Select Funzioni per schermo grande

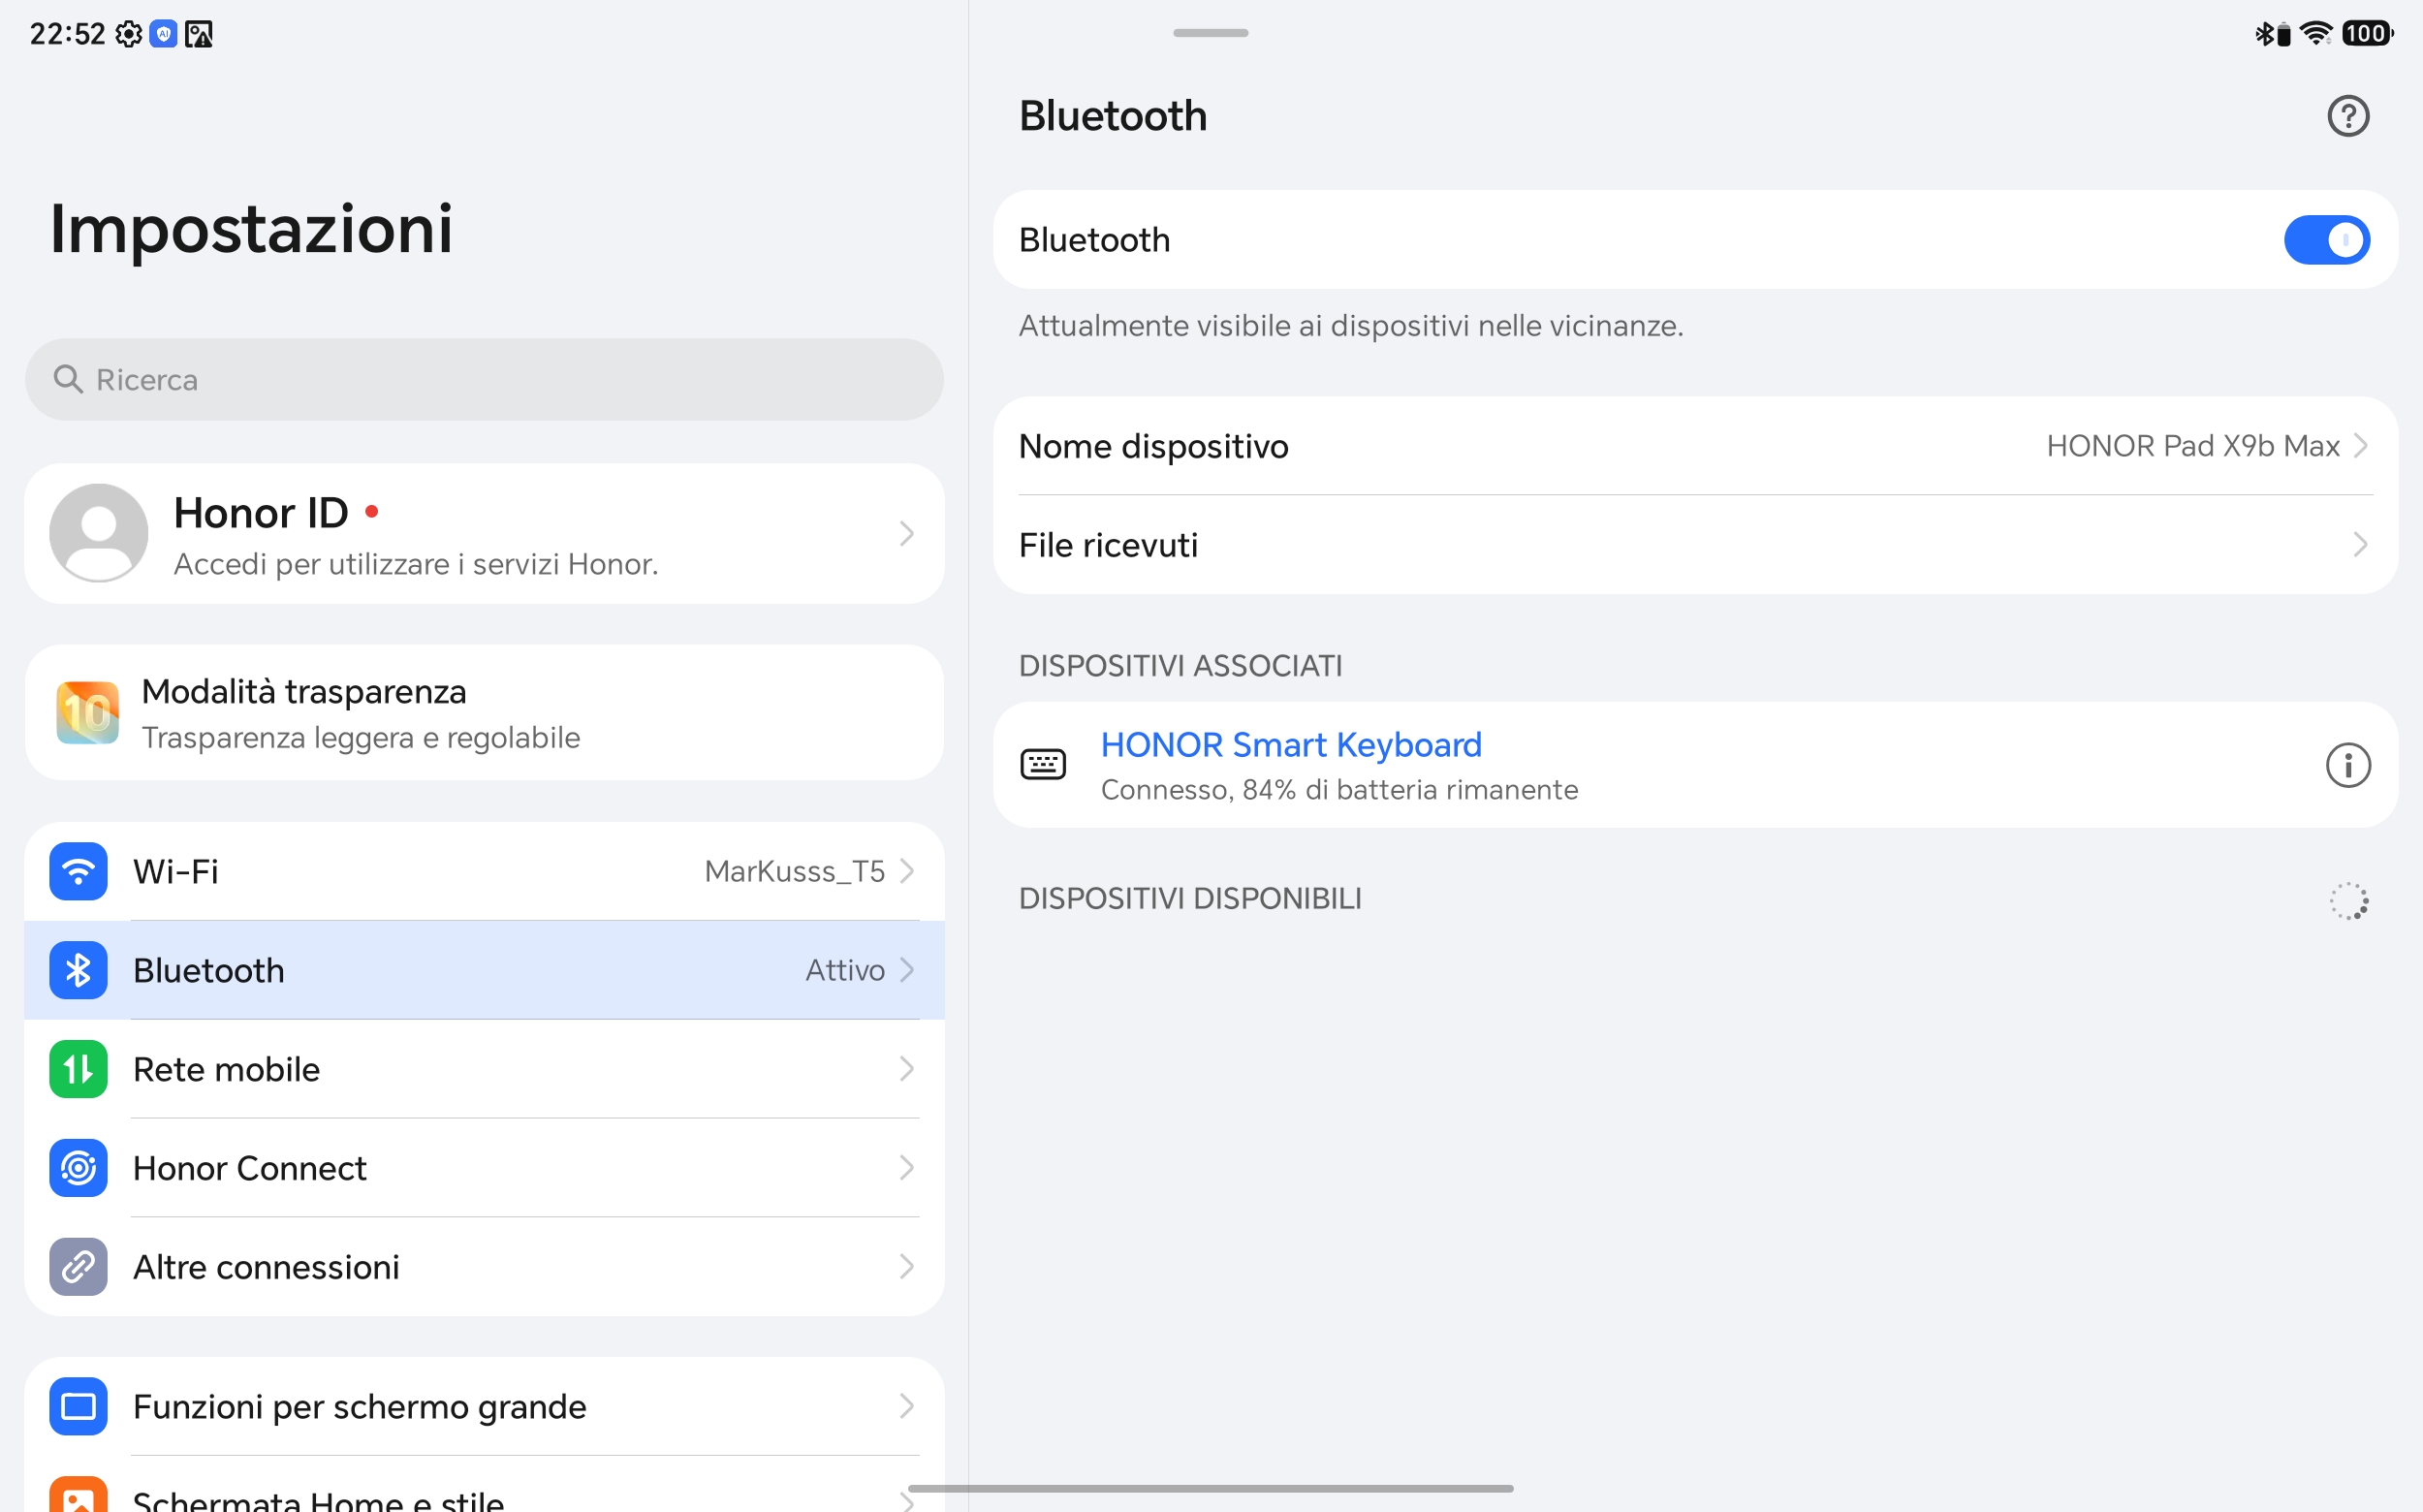pyautogui.click(x=484, y=1406)
